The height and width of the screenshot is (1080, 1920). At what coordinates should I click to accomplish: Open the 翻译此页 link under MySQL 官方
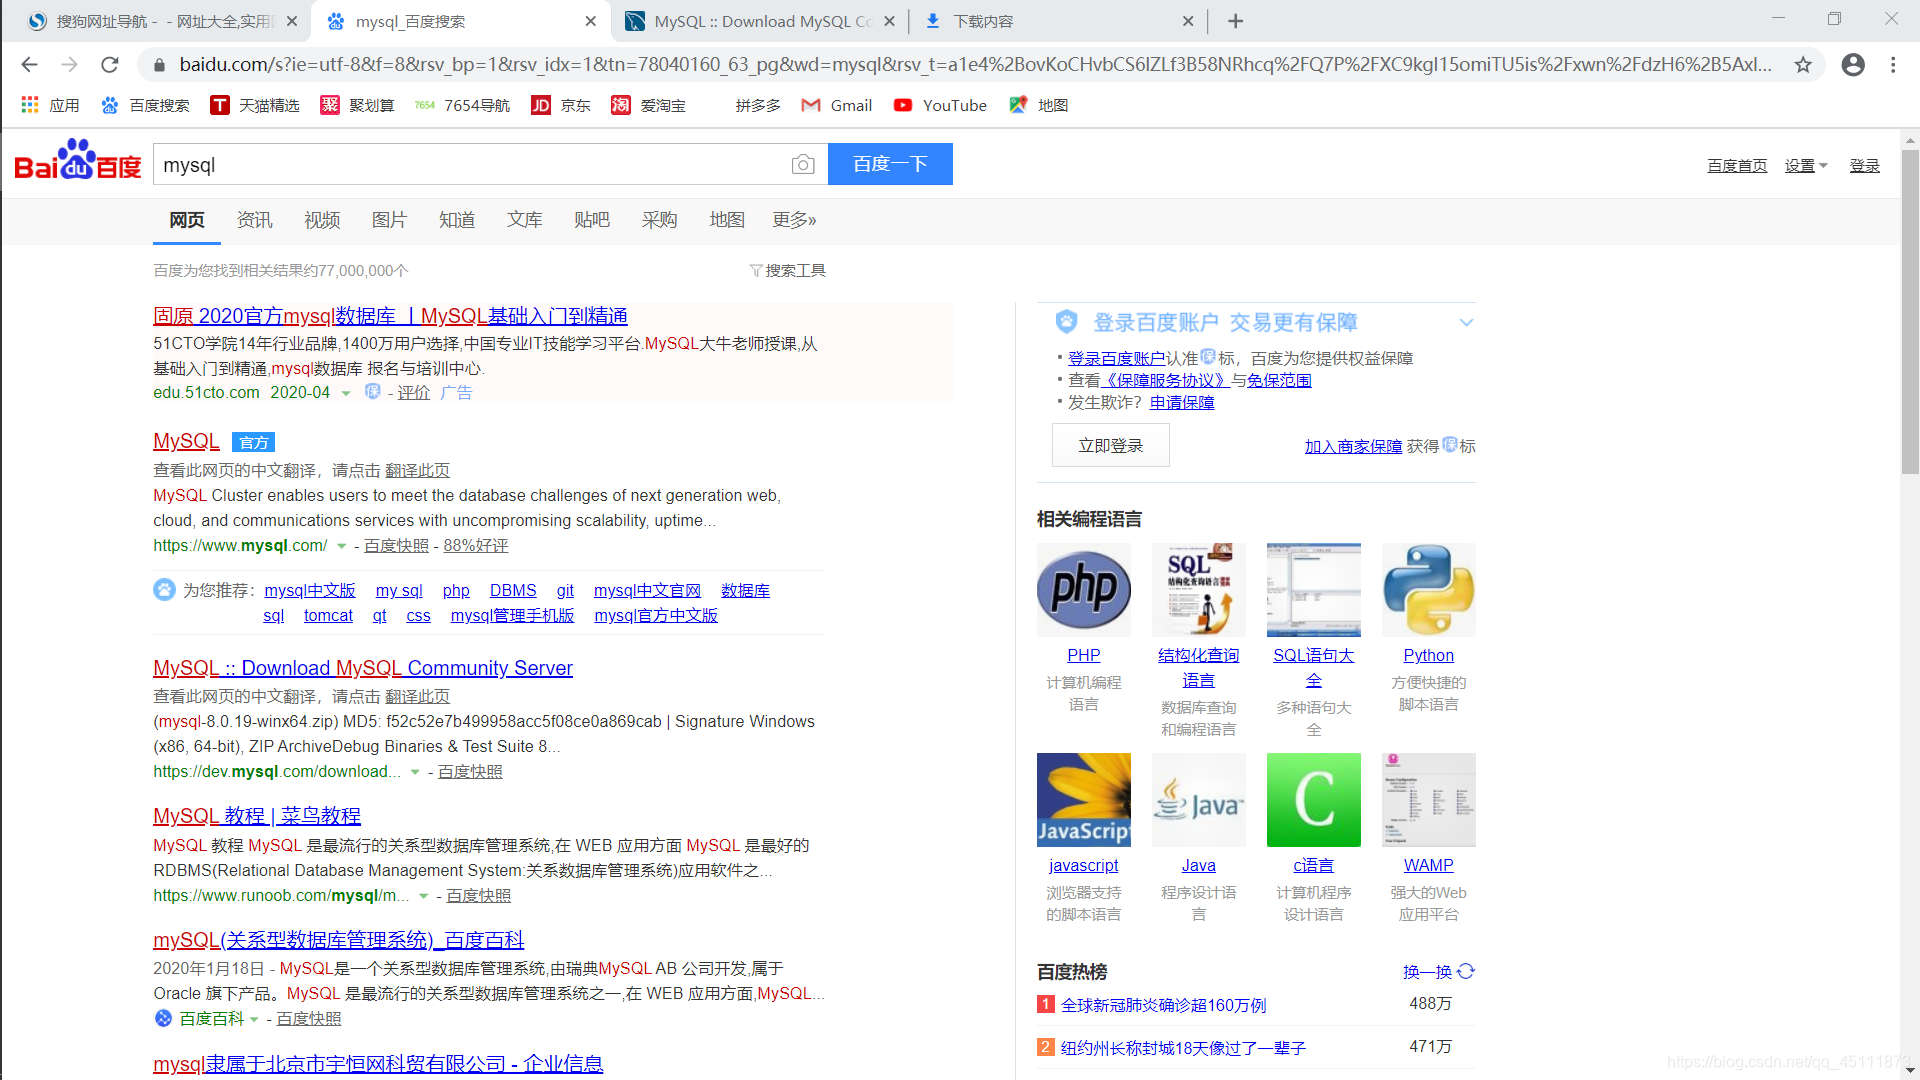point(418,471)
